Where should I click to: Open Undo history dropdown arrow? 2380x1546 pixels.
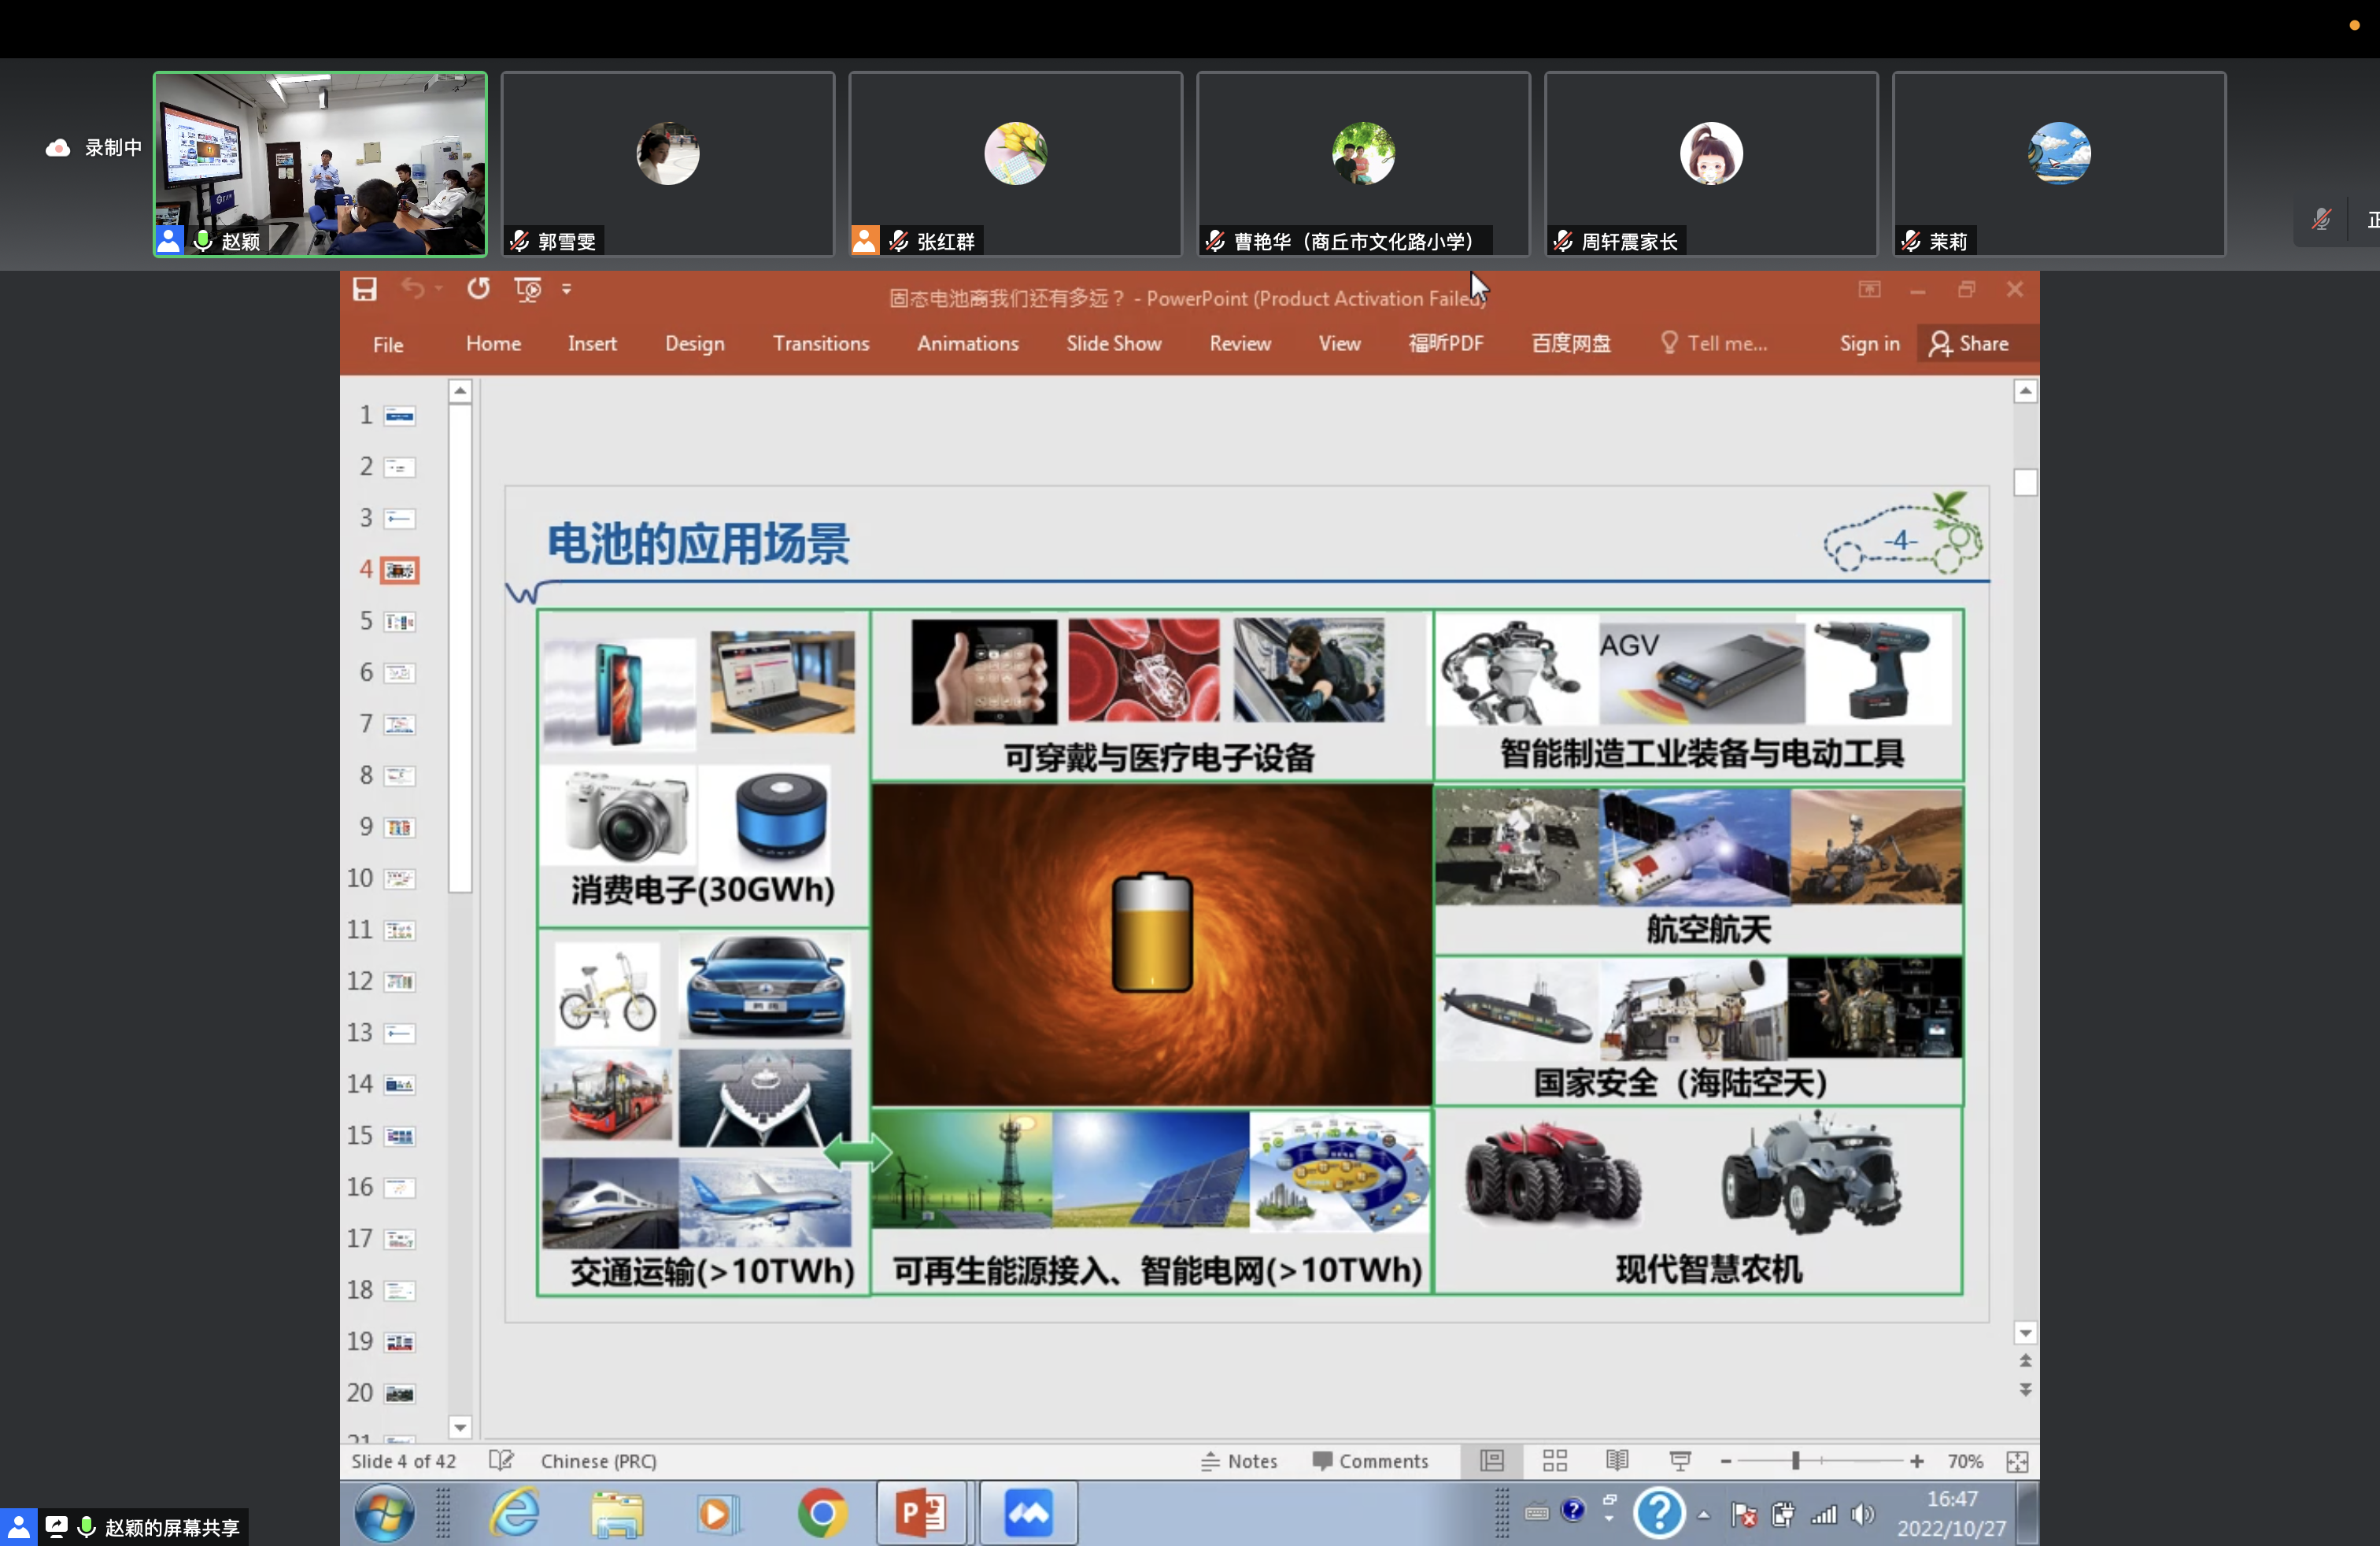439,289
